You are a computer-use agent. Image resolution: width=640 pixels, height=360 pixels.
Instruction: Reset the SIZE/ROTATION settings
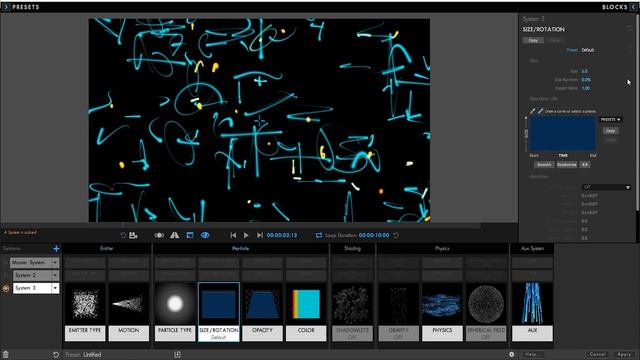[630, 28]
